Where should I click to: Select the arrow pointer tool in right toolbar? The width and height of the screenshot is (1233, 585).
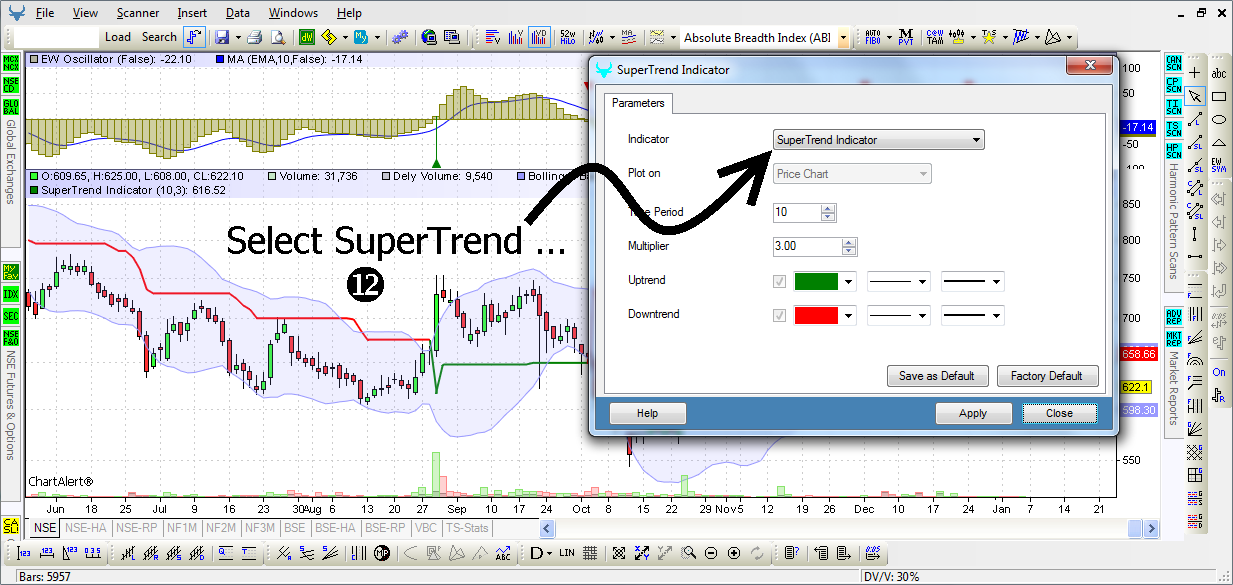pyautogui.click(x=1194, y=97)
